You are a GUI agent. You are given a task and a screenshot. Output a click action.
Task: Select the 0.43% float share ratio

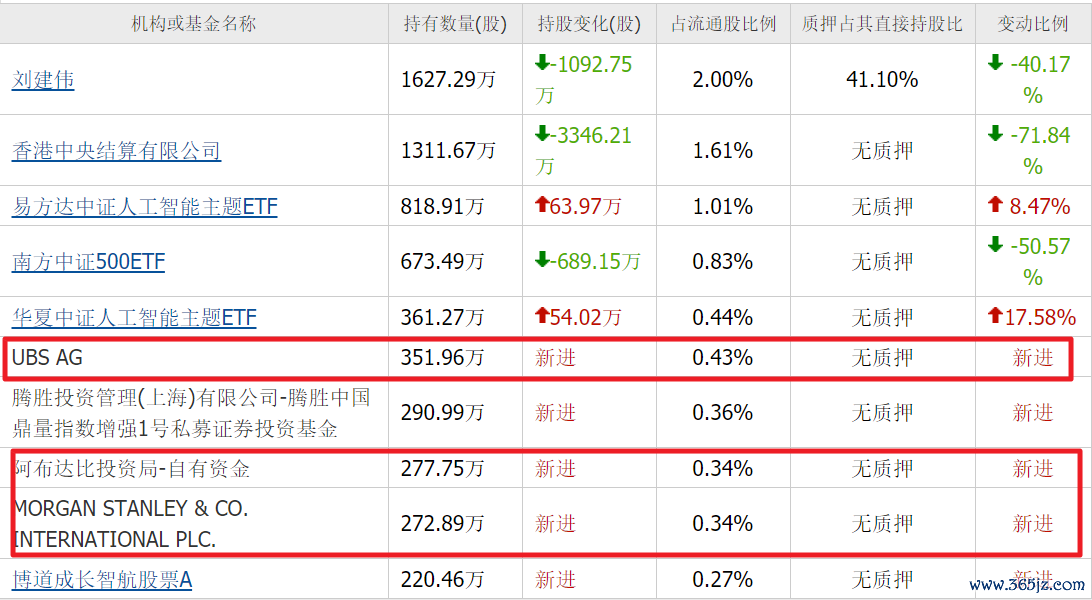click(723, 358)
